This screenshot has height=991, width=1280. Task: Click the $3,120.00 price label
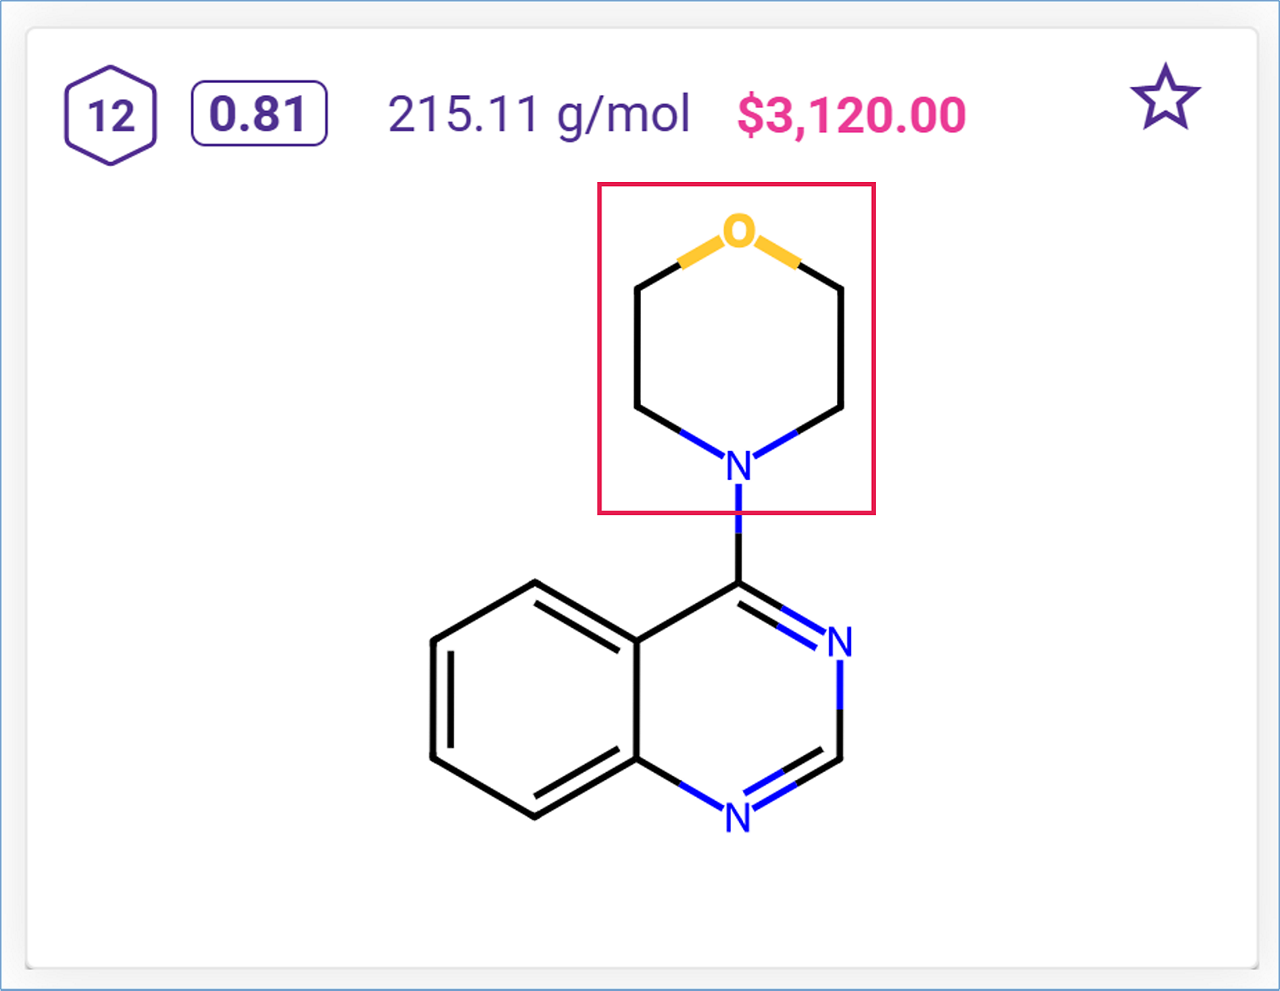pos(851,115)
